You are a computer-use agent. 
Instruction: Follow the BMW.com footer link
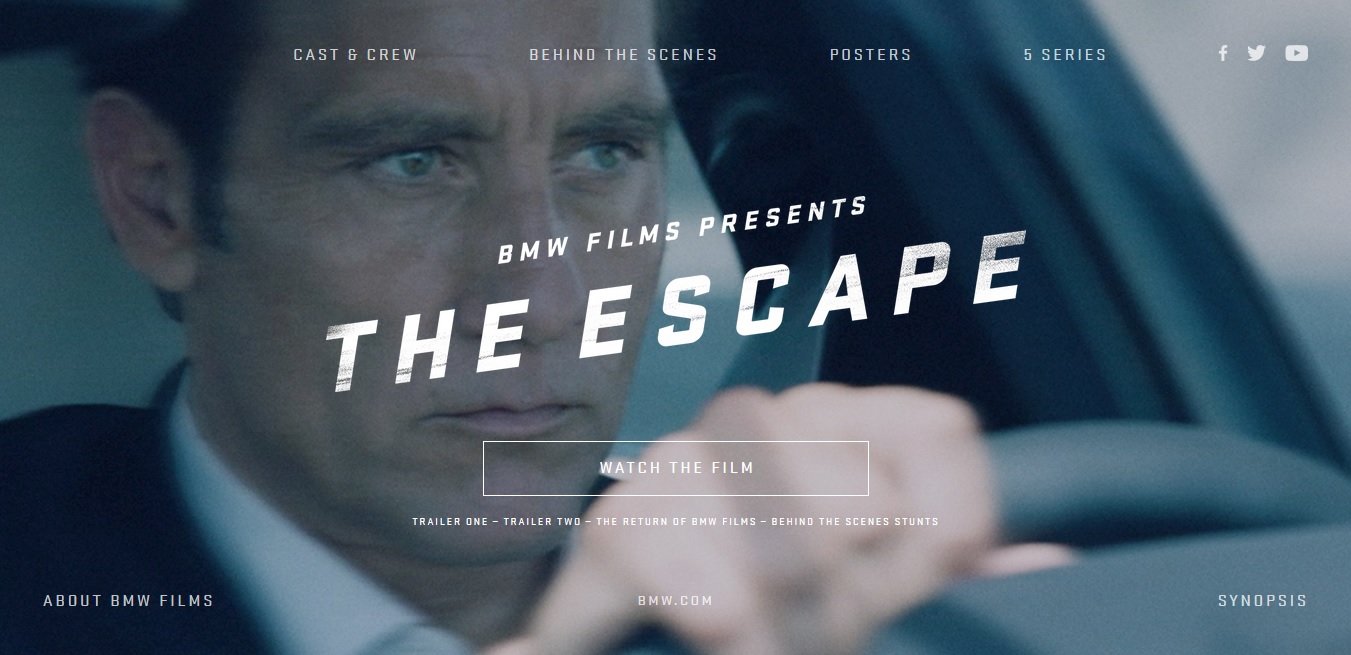click(x=675, y=601)
